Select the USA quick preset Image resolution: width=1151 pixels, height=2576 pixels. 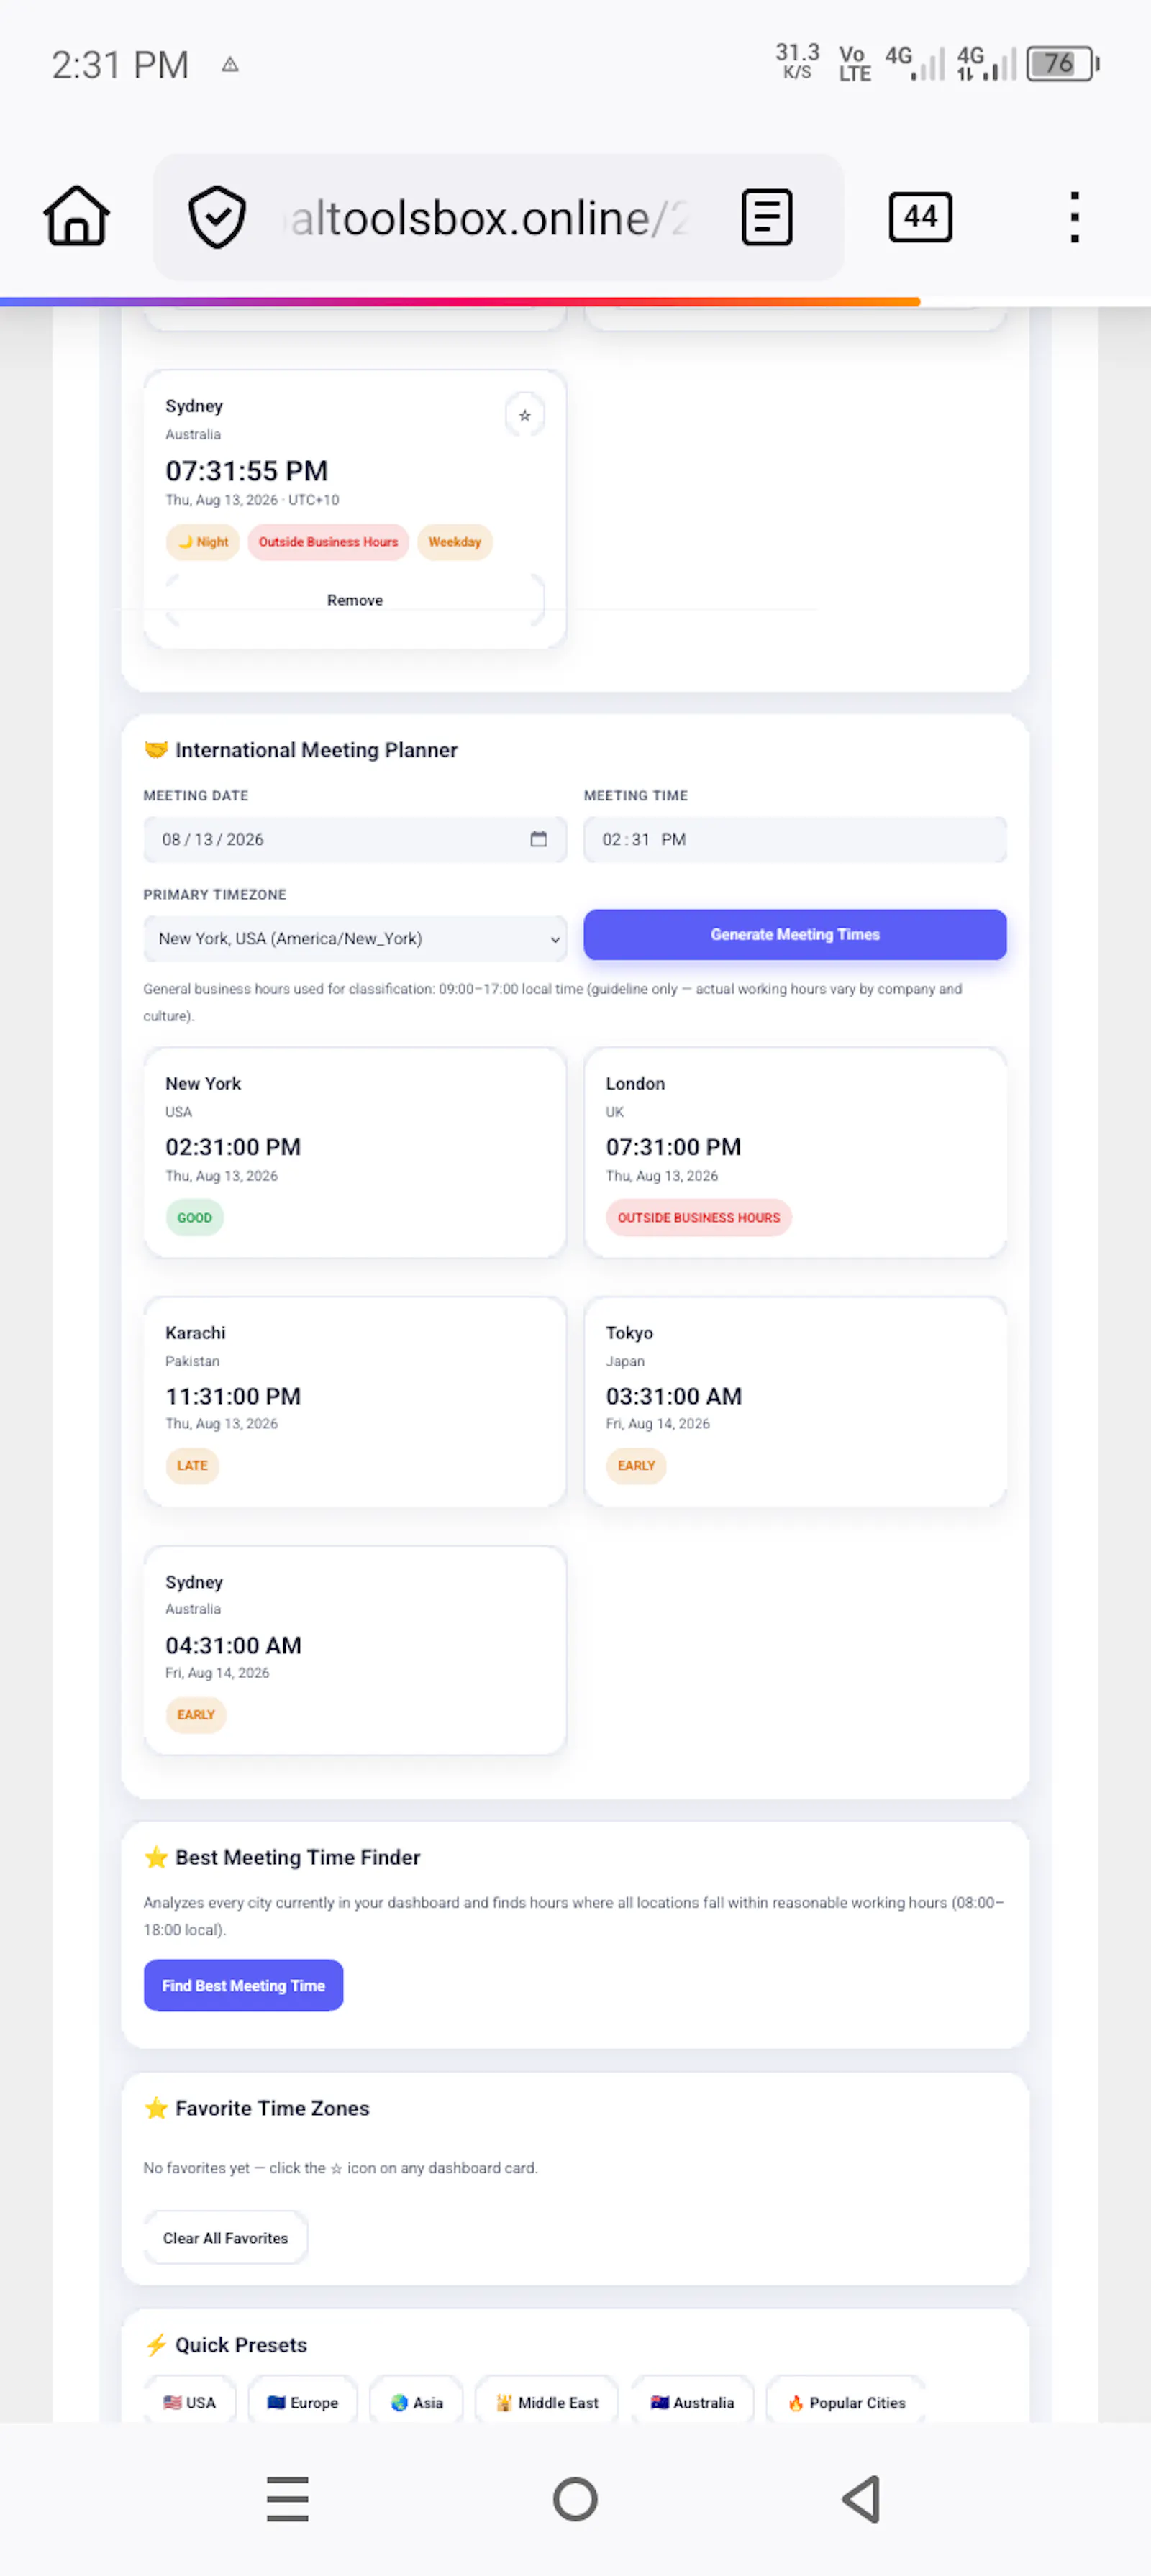click(190, 2402)
